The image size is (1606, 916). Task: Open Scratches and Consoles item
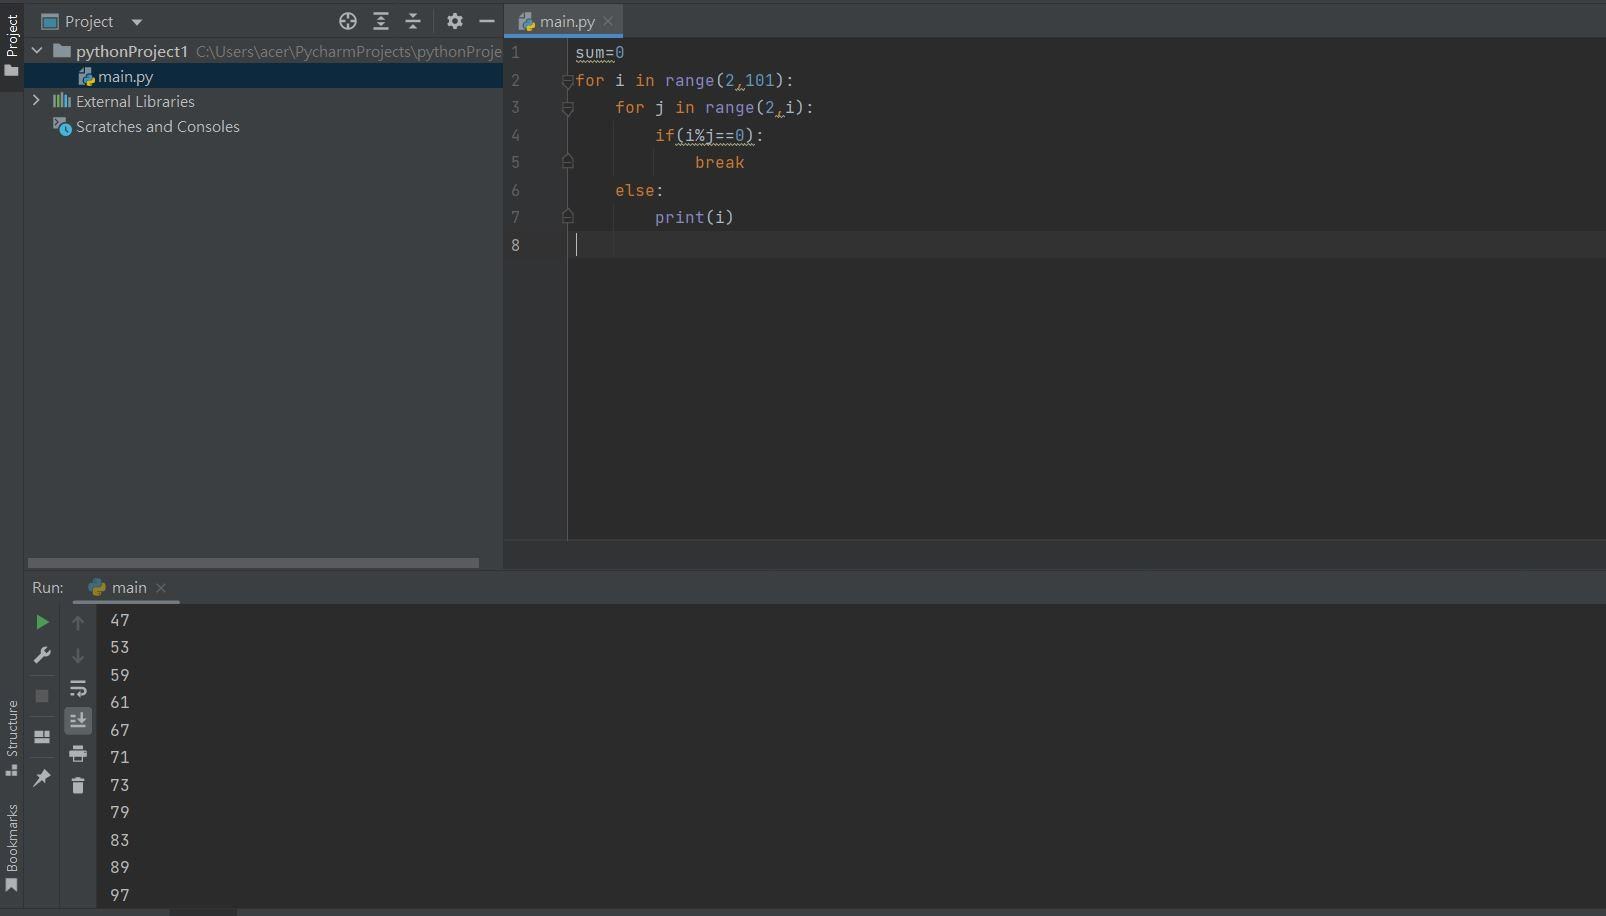(x=157, y=127)
